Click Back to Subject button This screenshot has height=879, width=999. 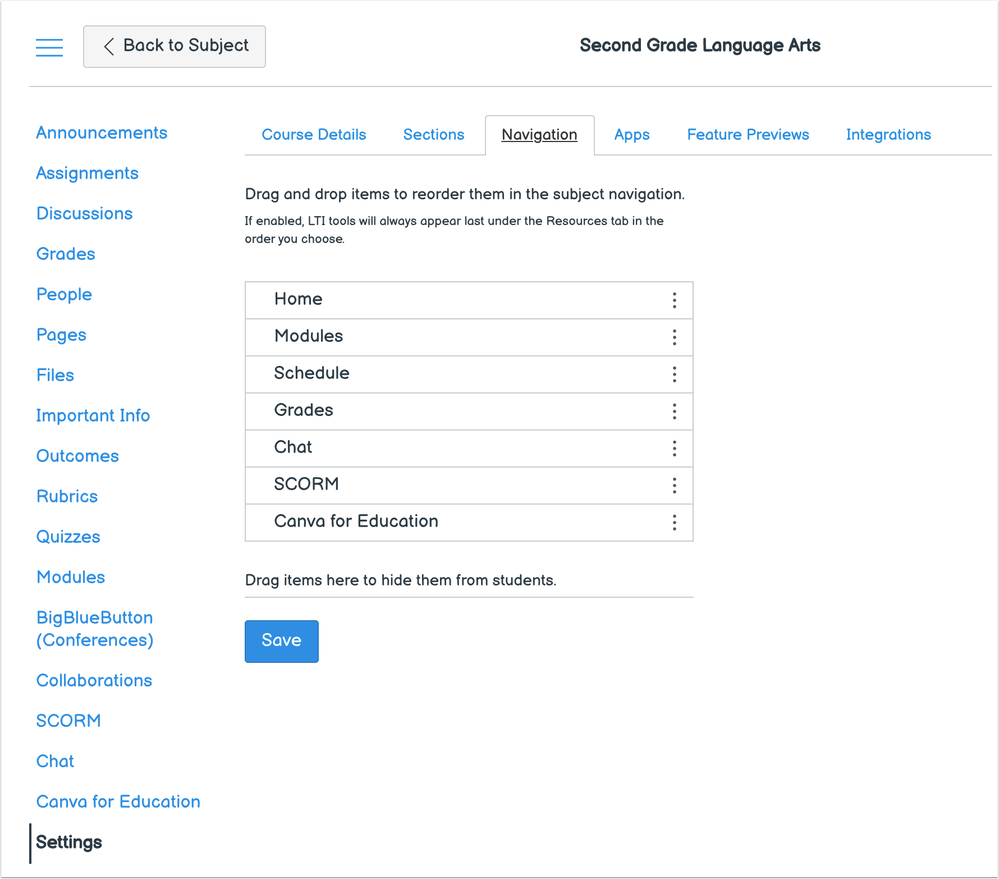(175, 46)
